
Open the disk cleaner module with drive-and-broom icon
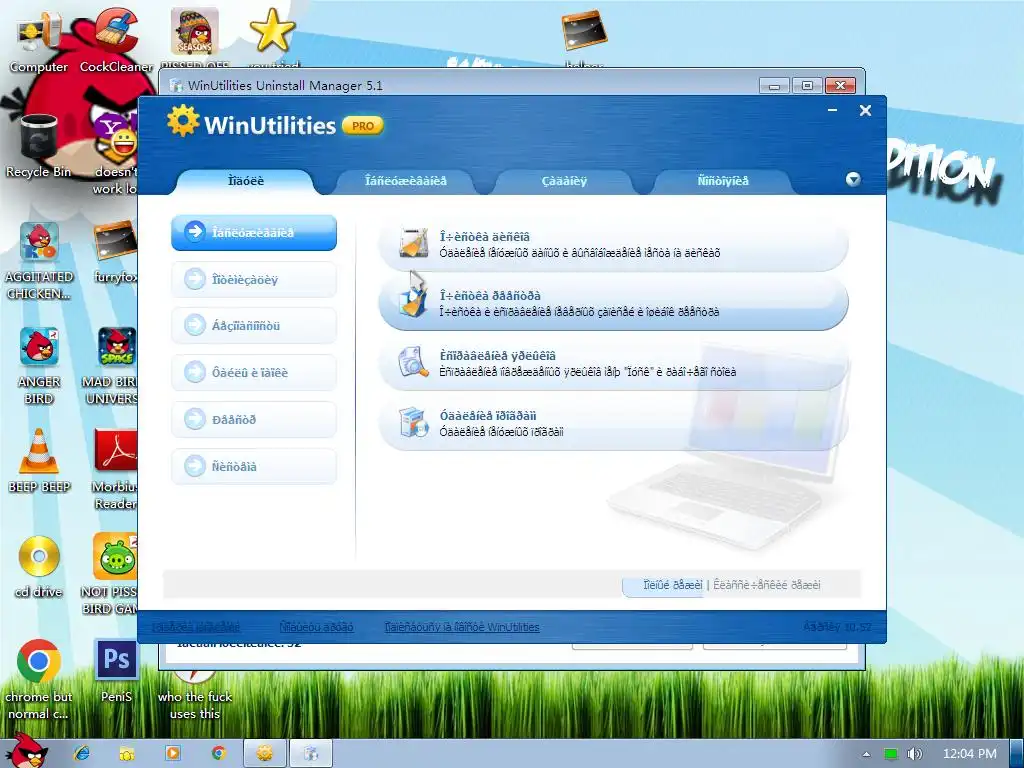click(613, 245)
